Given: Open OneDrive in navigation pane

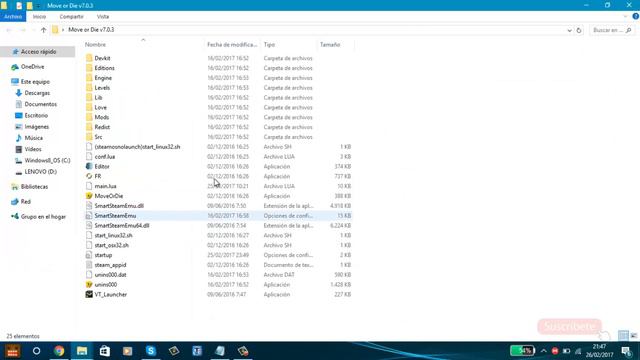Looking at the screenshot, I should point(32,67).
